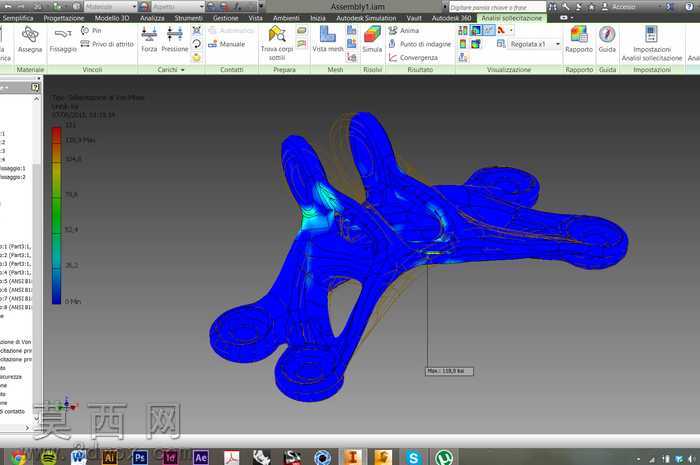
Task: Click the browser panel help icon
Action: (x=35, y=87)
